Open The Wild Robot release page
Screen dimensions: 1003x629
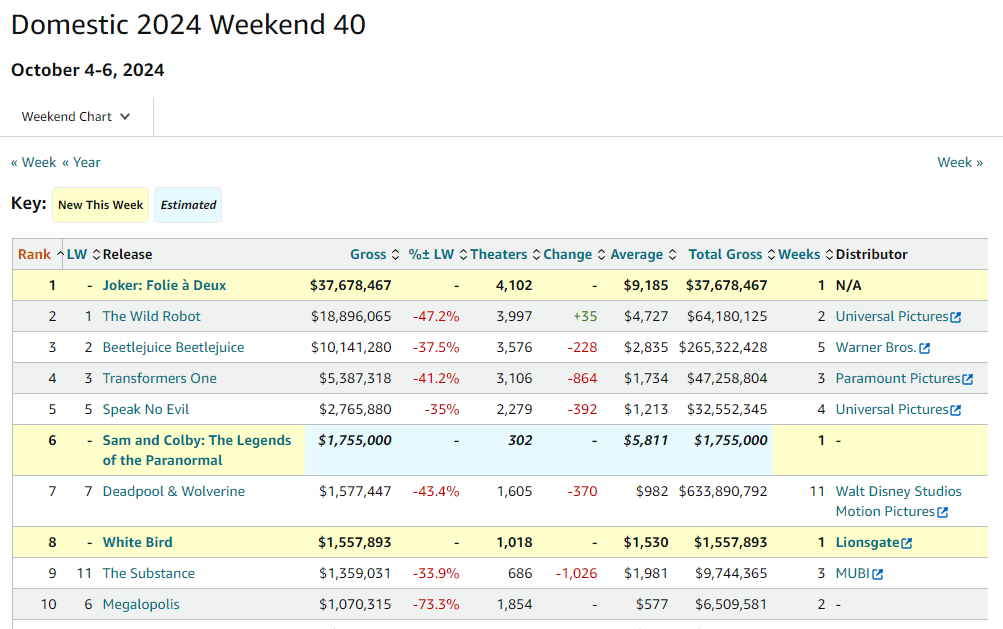tap(152, 316)
